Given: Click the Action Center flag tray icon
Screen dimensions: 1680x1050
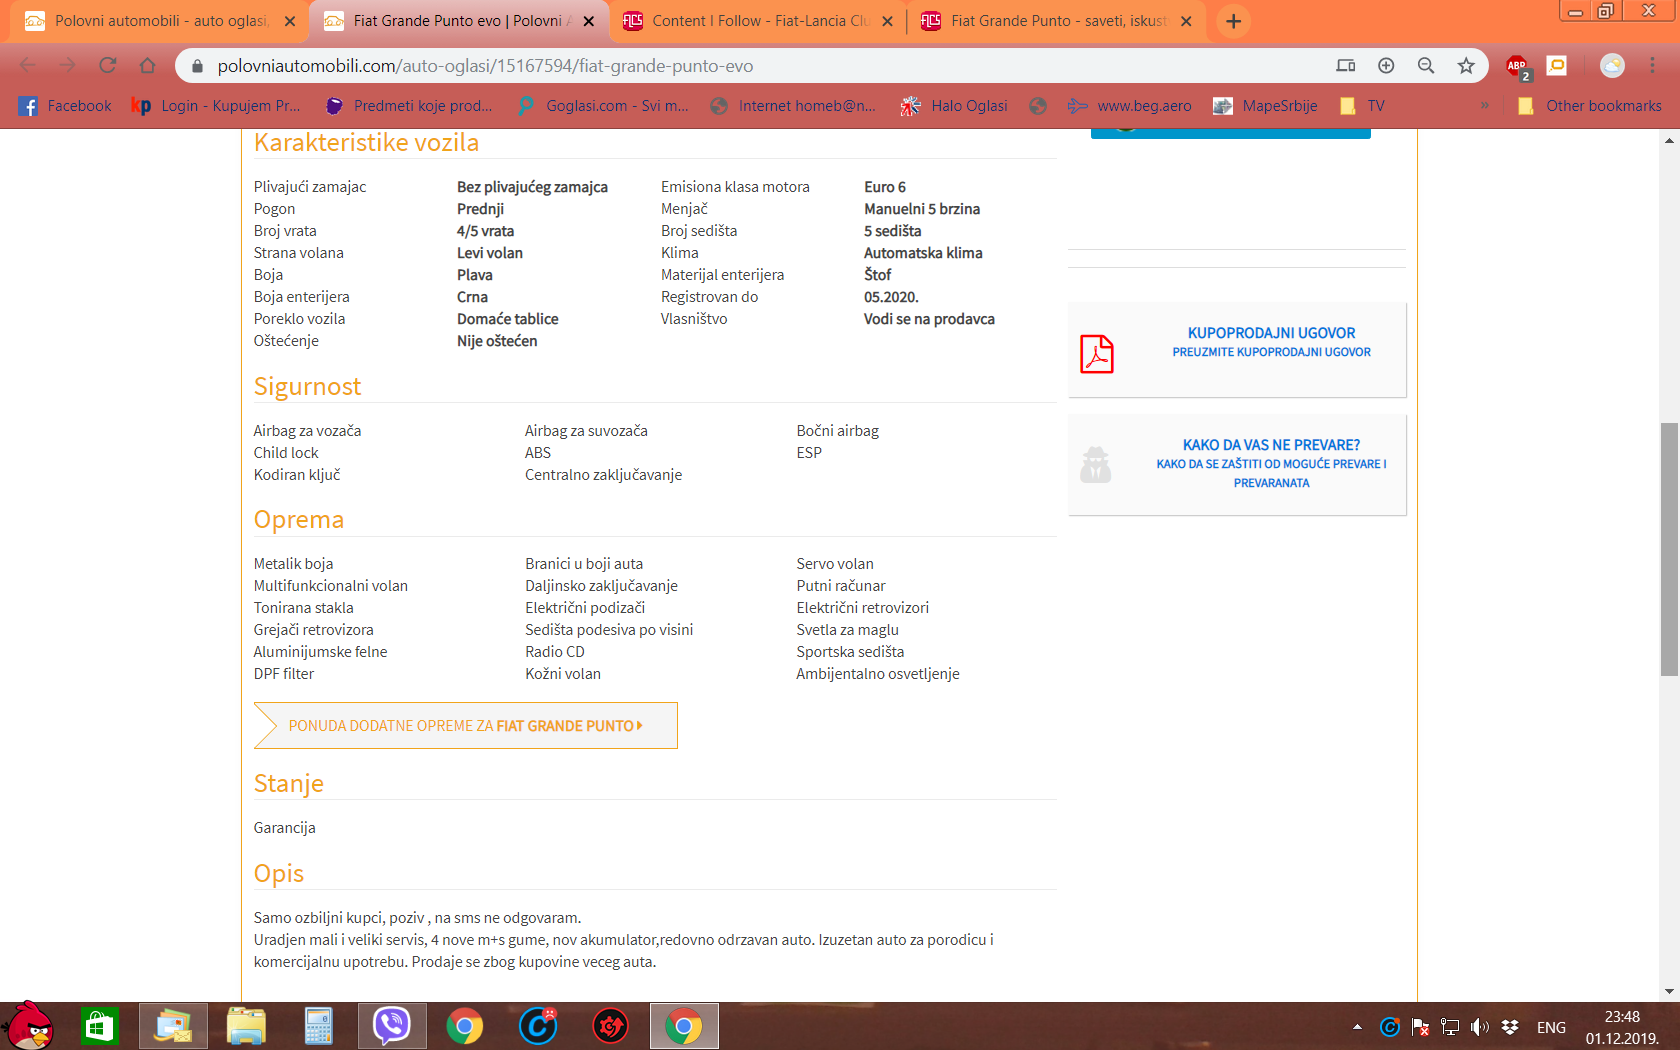Looking at the screenshot, I should point(1420,1027).
